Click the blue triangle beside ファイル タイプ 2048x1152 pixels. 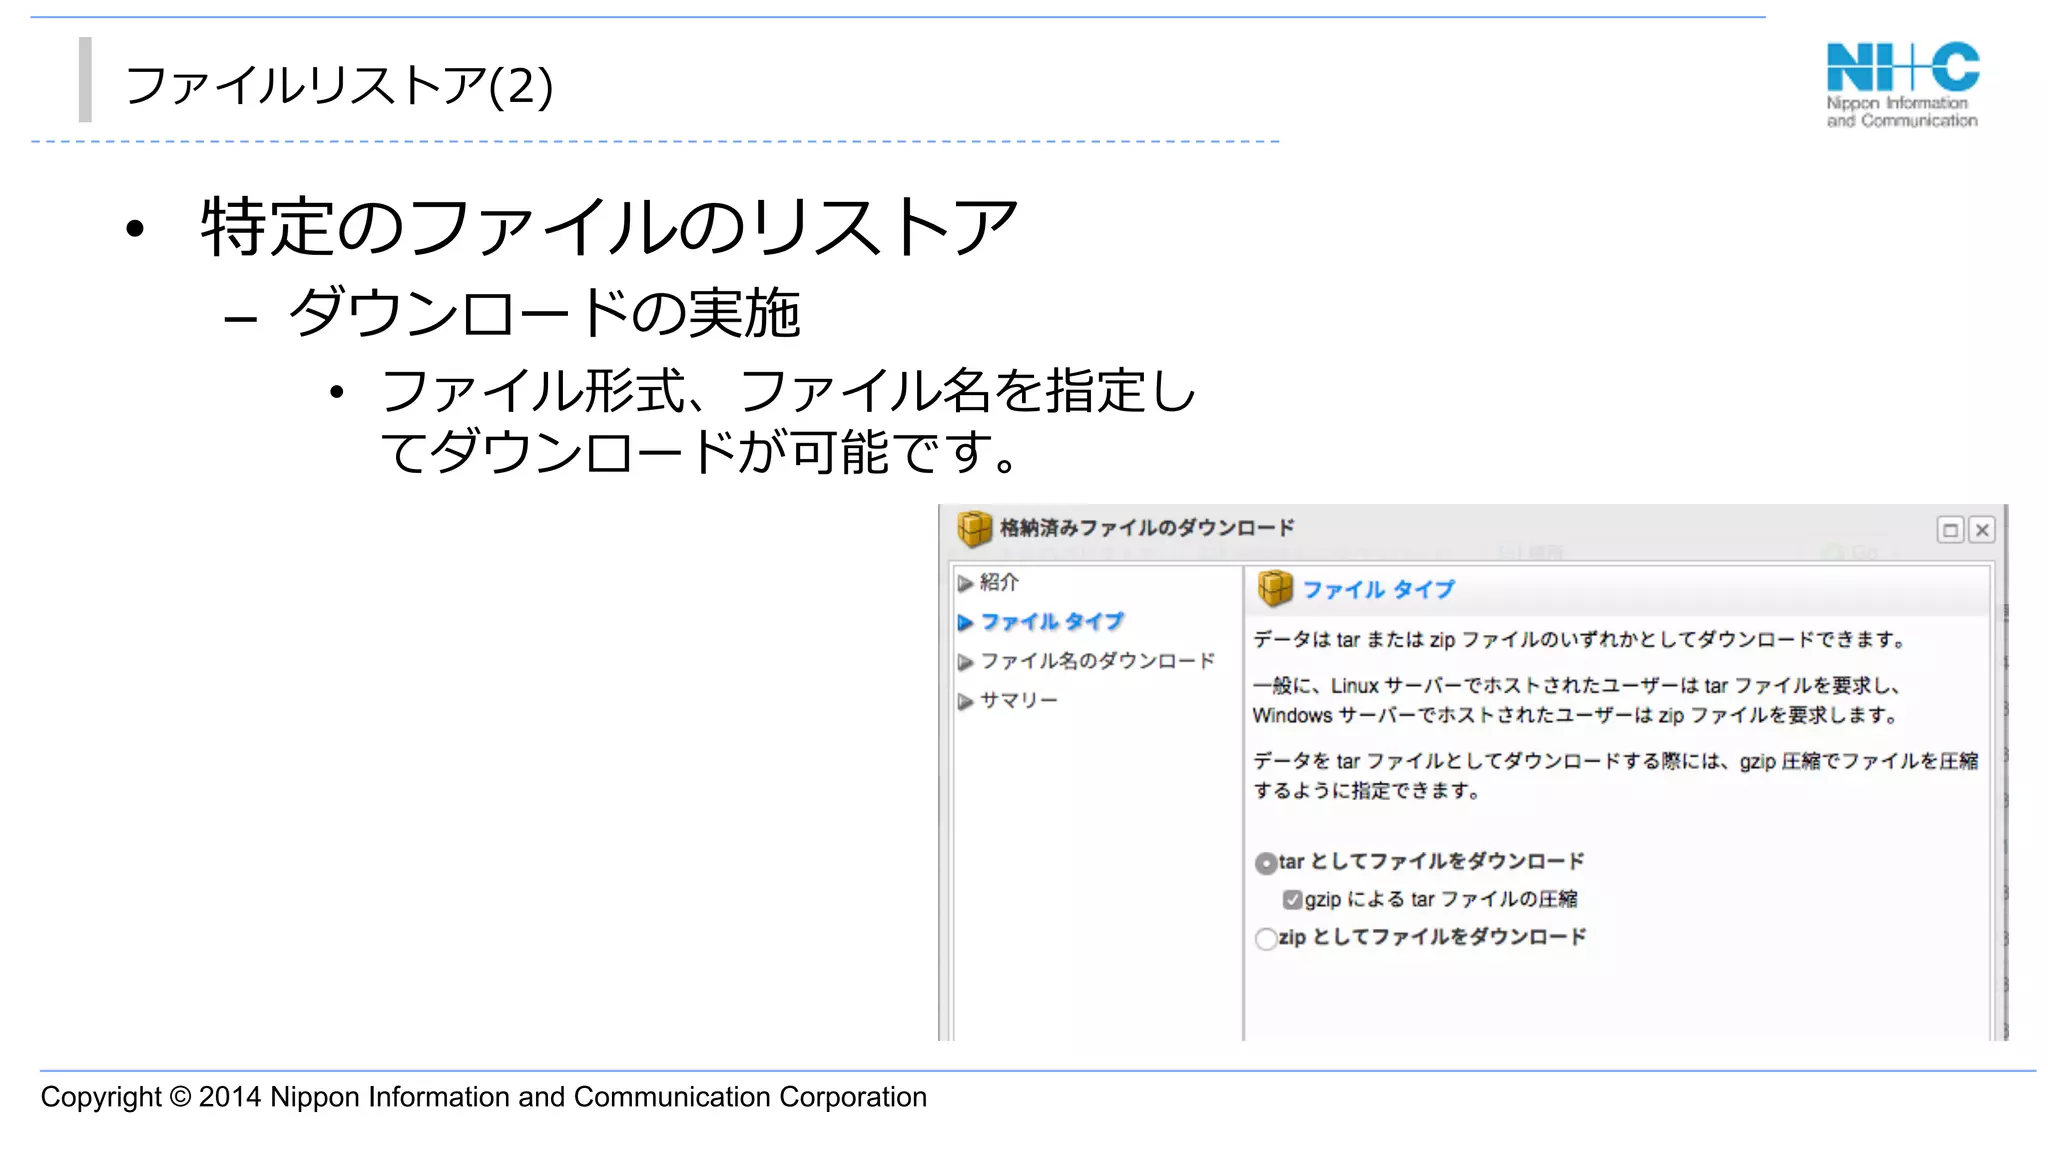(x=965, y=623)
